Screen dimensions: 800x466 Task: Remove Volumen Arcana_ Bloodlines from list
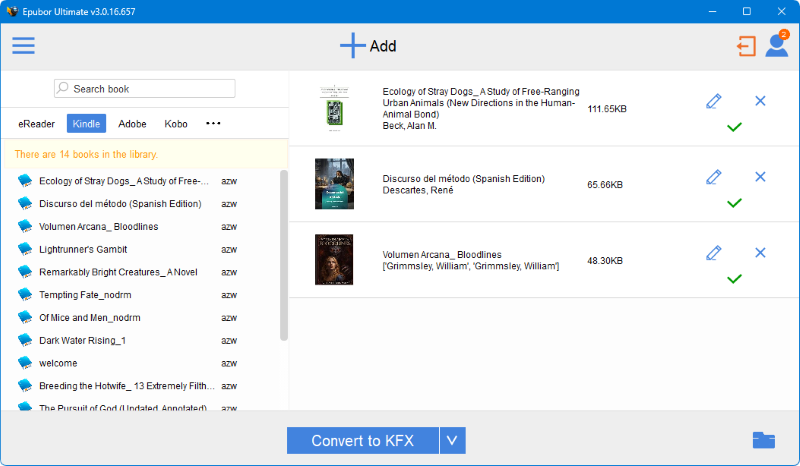760,253
